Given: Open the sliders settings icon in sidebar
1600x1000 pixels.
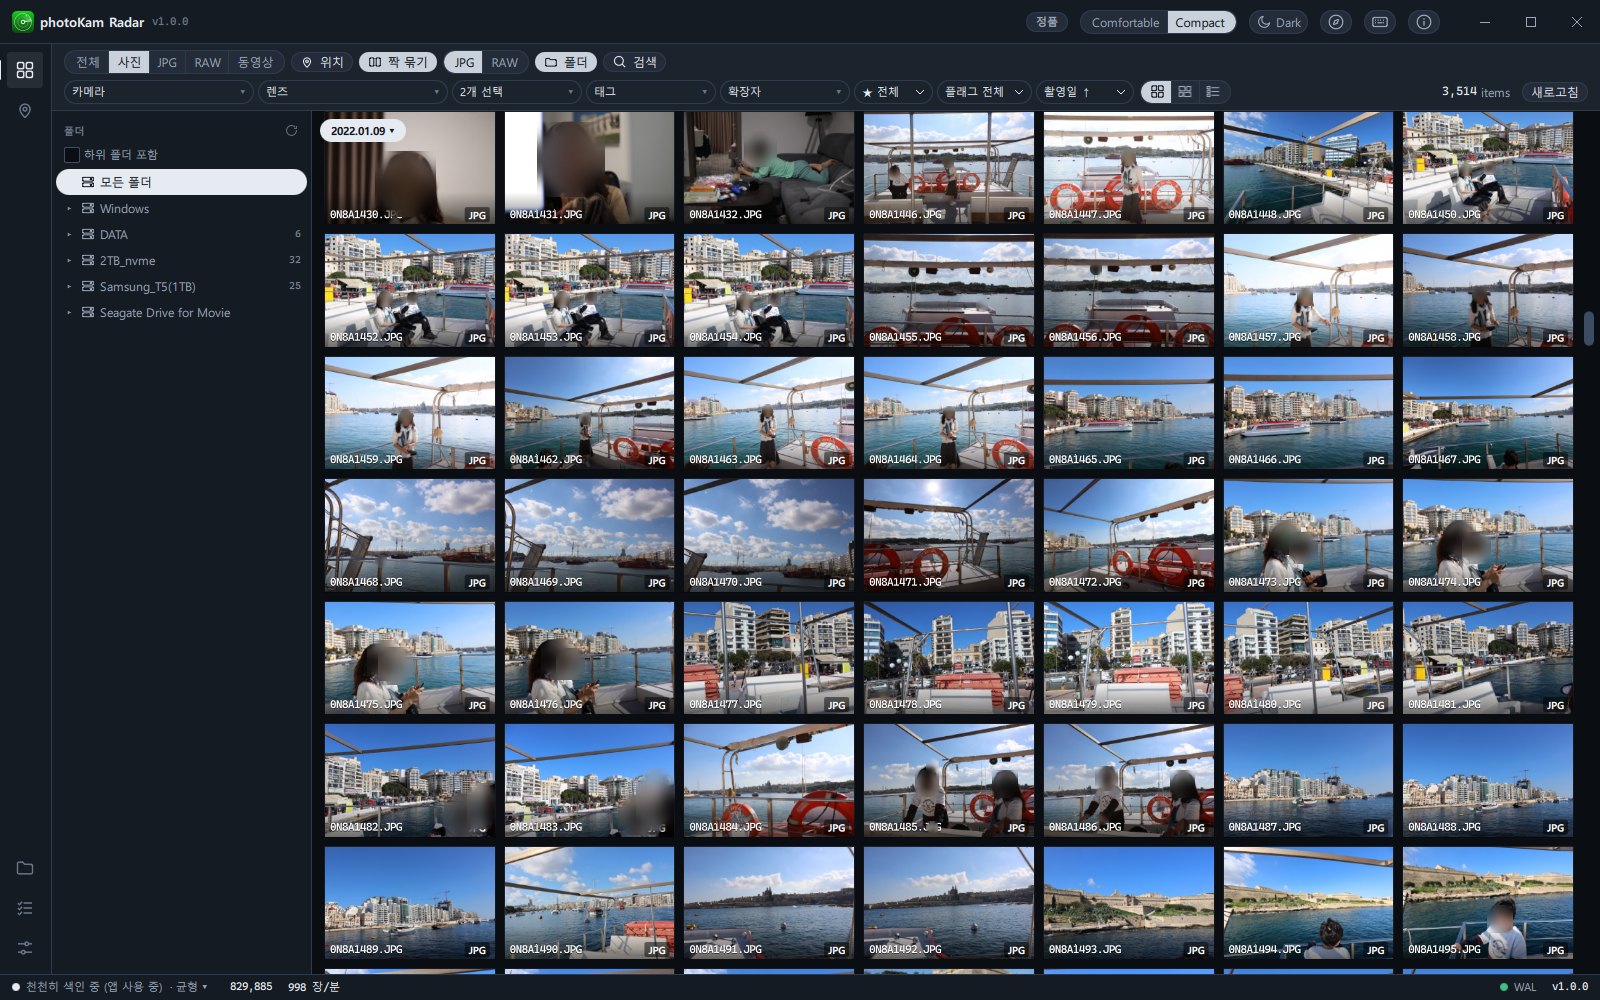Looking at the screenshot, I should click(25, 947).
